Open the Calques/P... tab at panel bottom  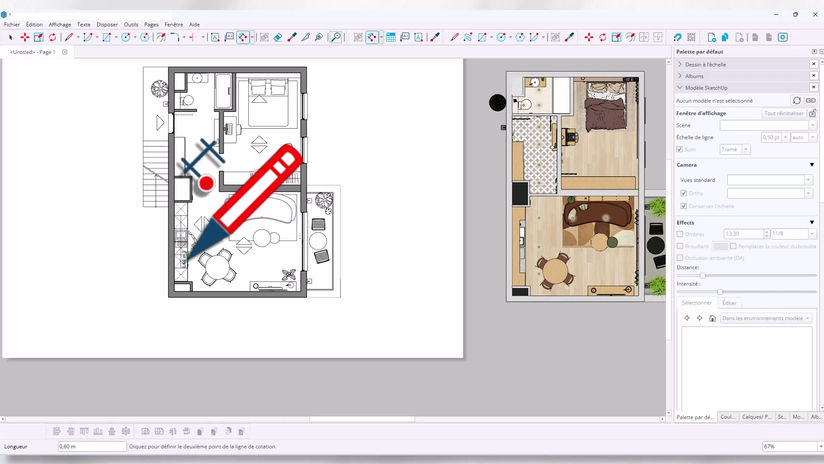point(756,417)
